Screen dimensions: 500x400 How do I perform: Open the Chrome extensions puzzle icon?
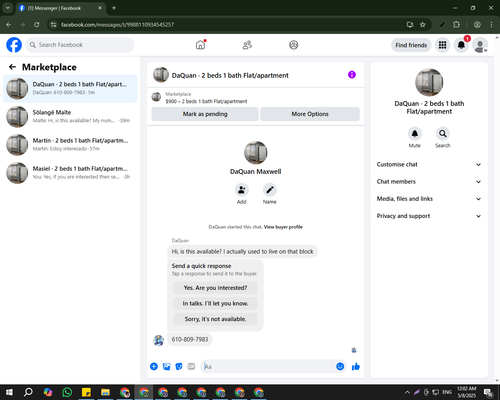click(x=456, y=25)
